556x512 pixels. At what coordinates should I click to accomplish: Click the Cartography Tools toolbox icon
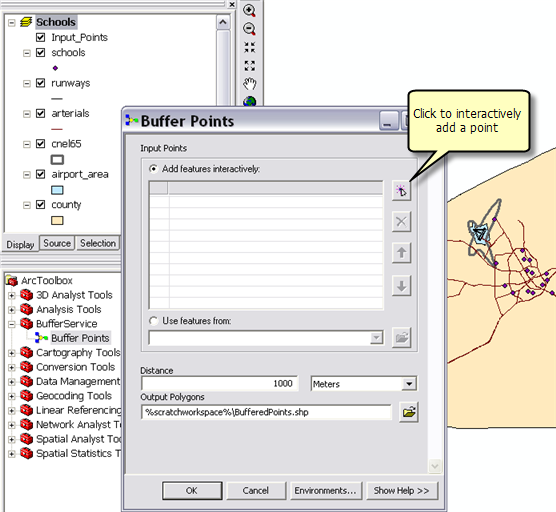click(x=27, y=352)
